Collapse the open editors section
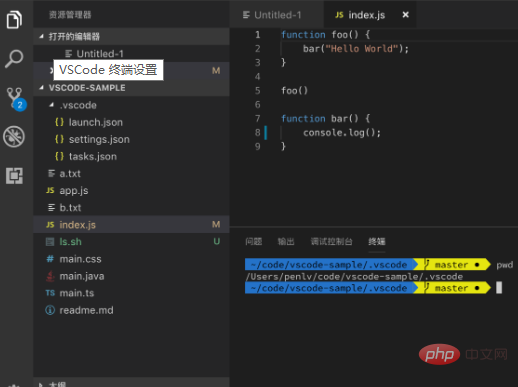 tap(41, 36)
